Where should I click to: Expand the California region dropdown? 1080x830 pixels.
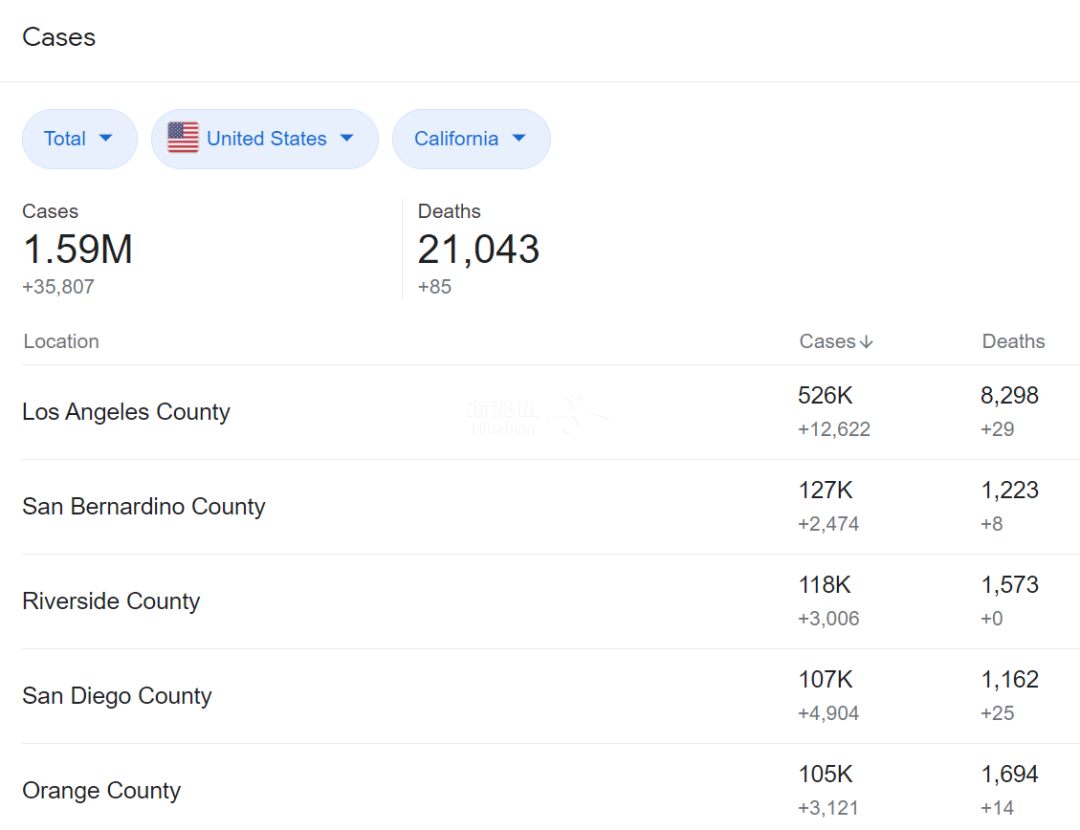coord(470,139)
